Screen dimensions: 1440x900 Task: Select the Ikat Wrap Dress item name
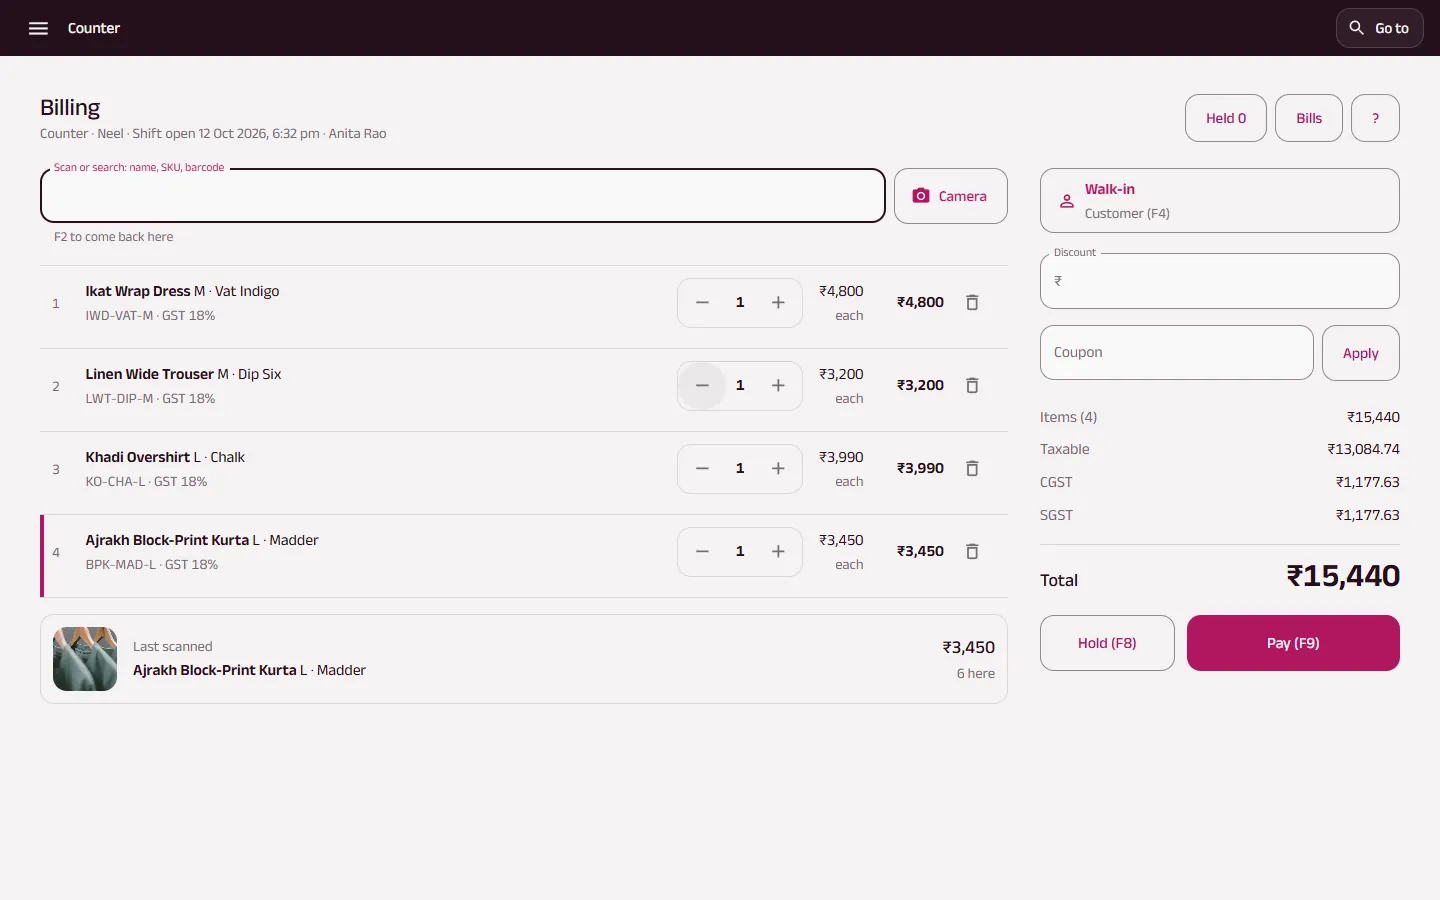pyautogui.click(x=138, y=291)
